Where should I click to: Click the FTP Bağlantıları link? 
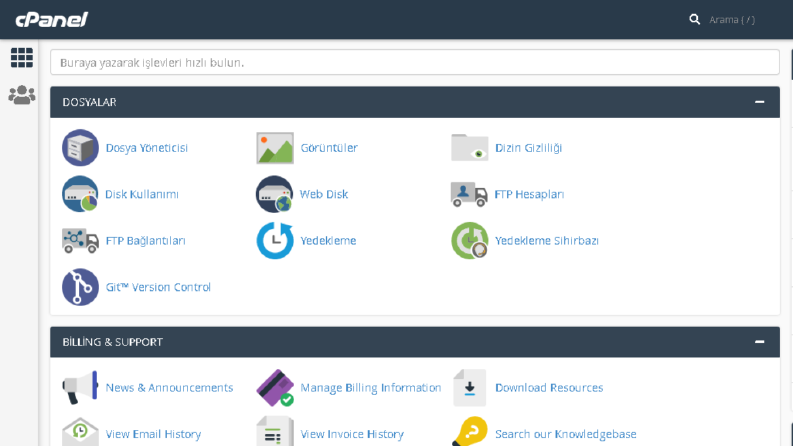pyautogui.click(x=146, y=241)
